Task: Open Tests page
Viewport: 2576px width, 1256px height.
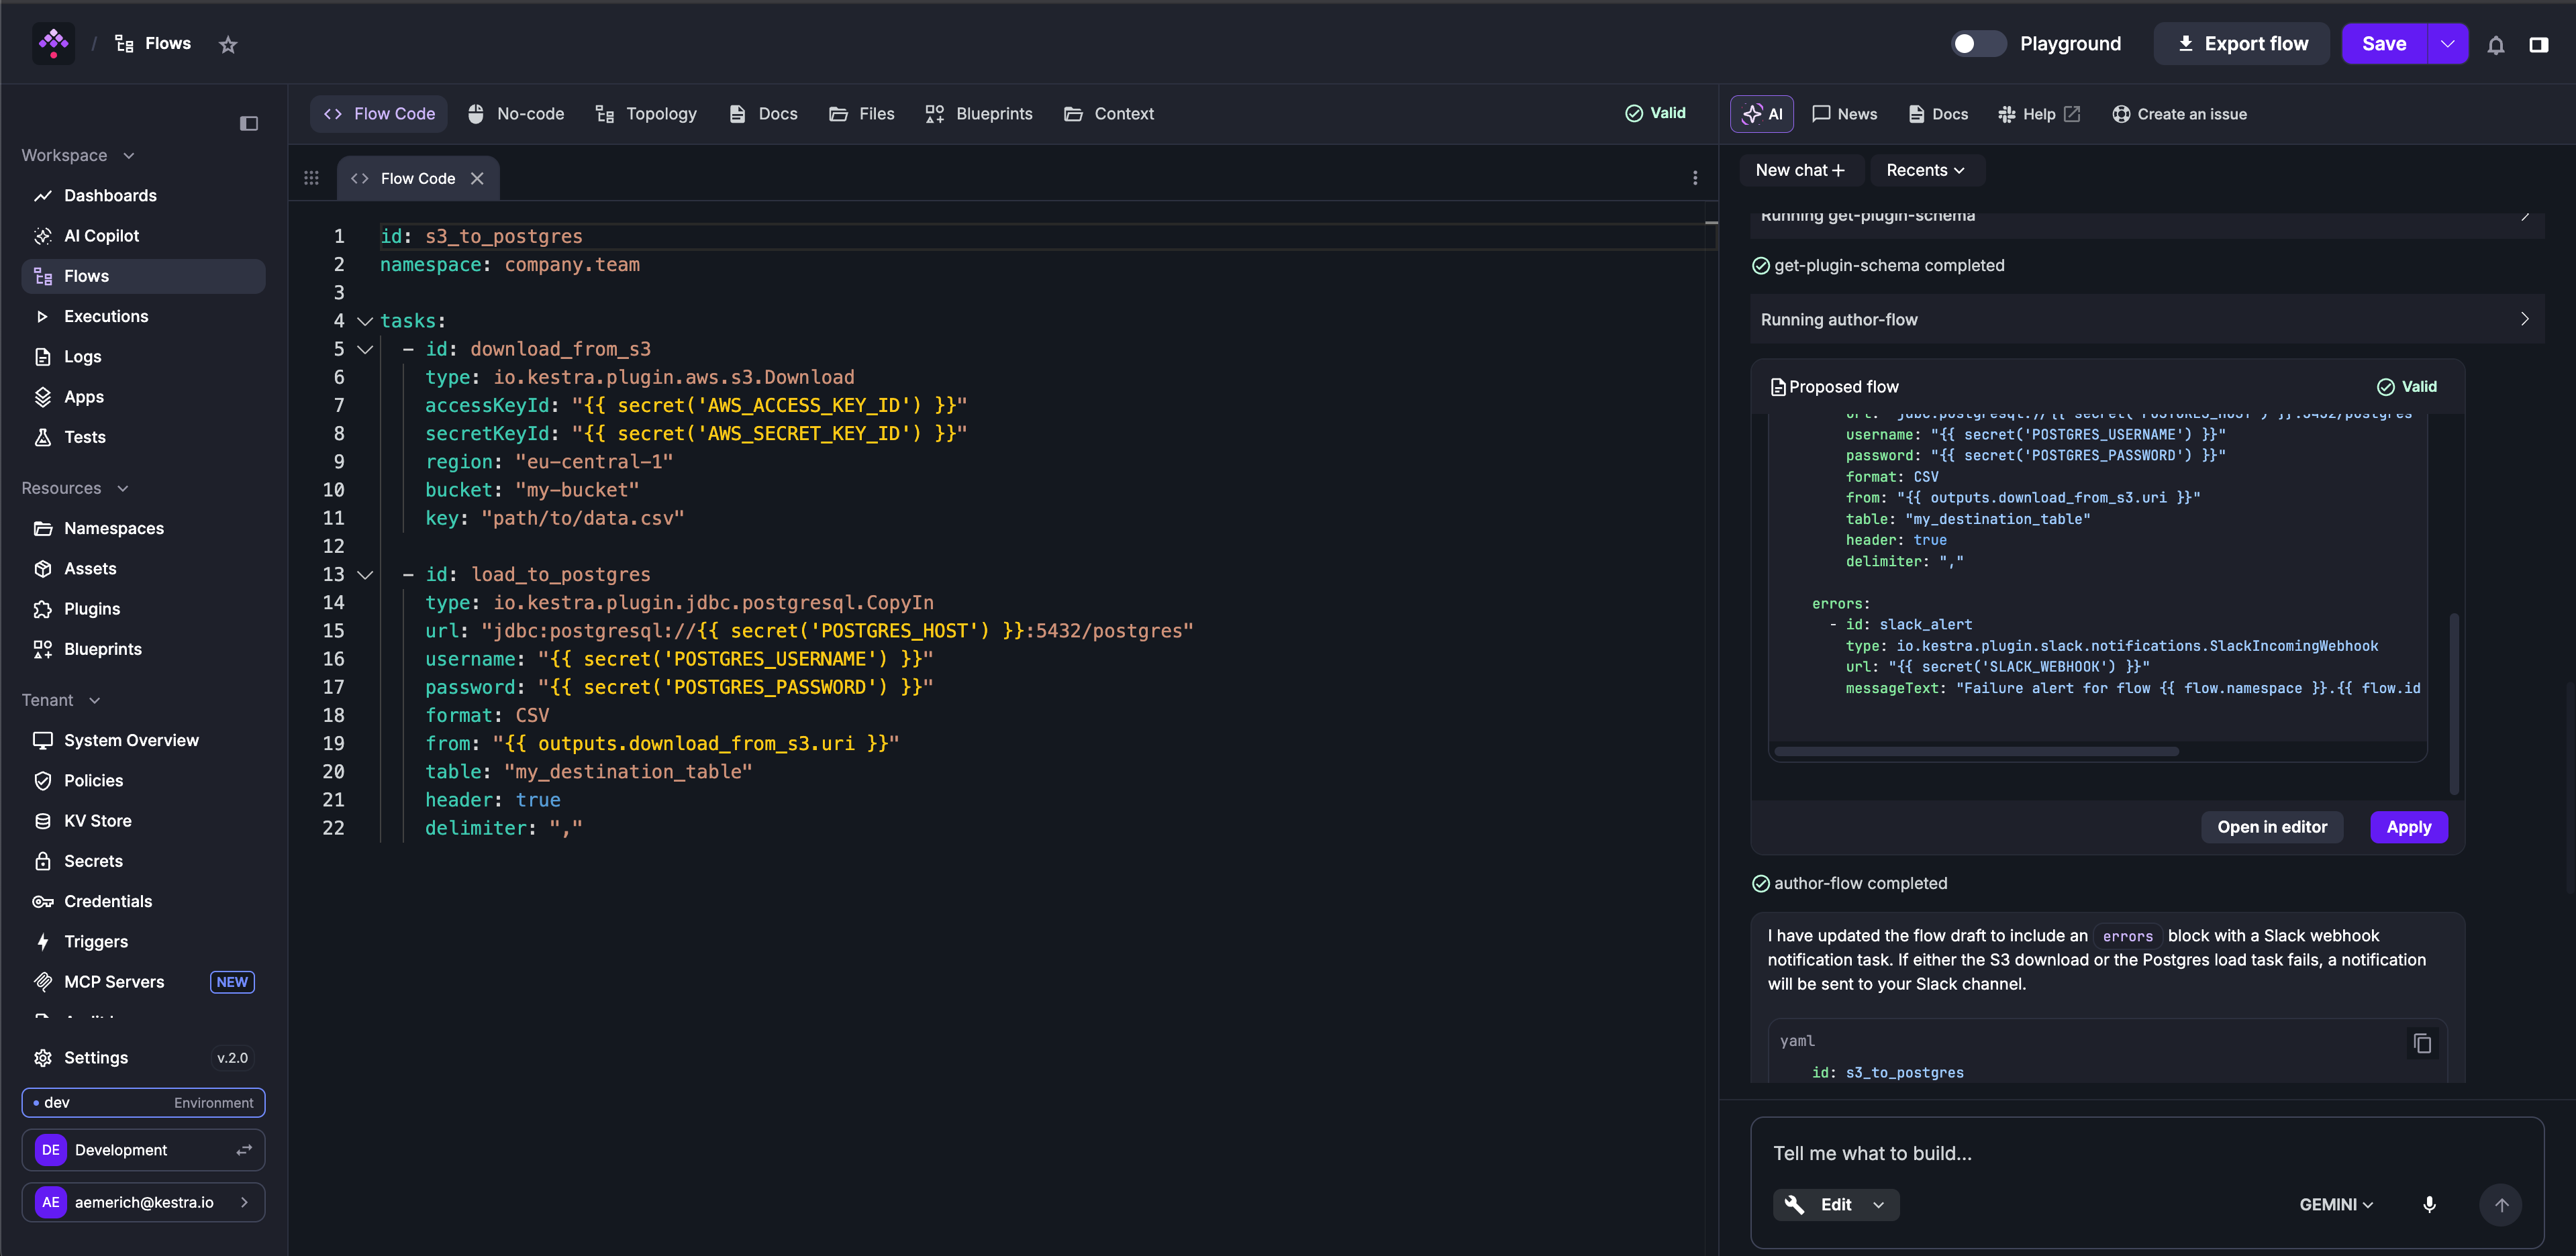Action: click(143, 437)
